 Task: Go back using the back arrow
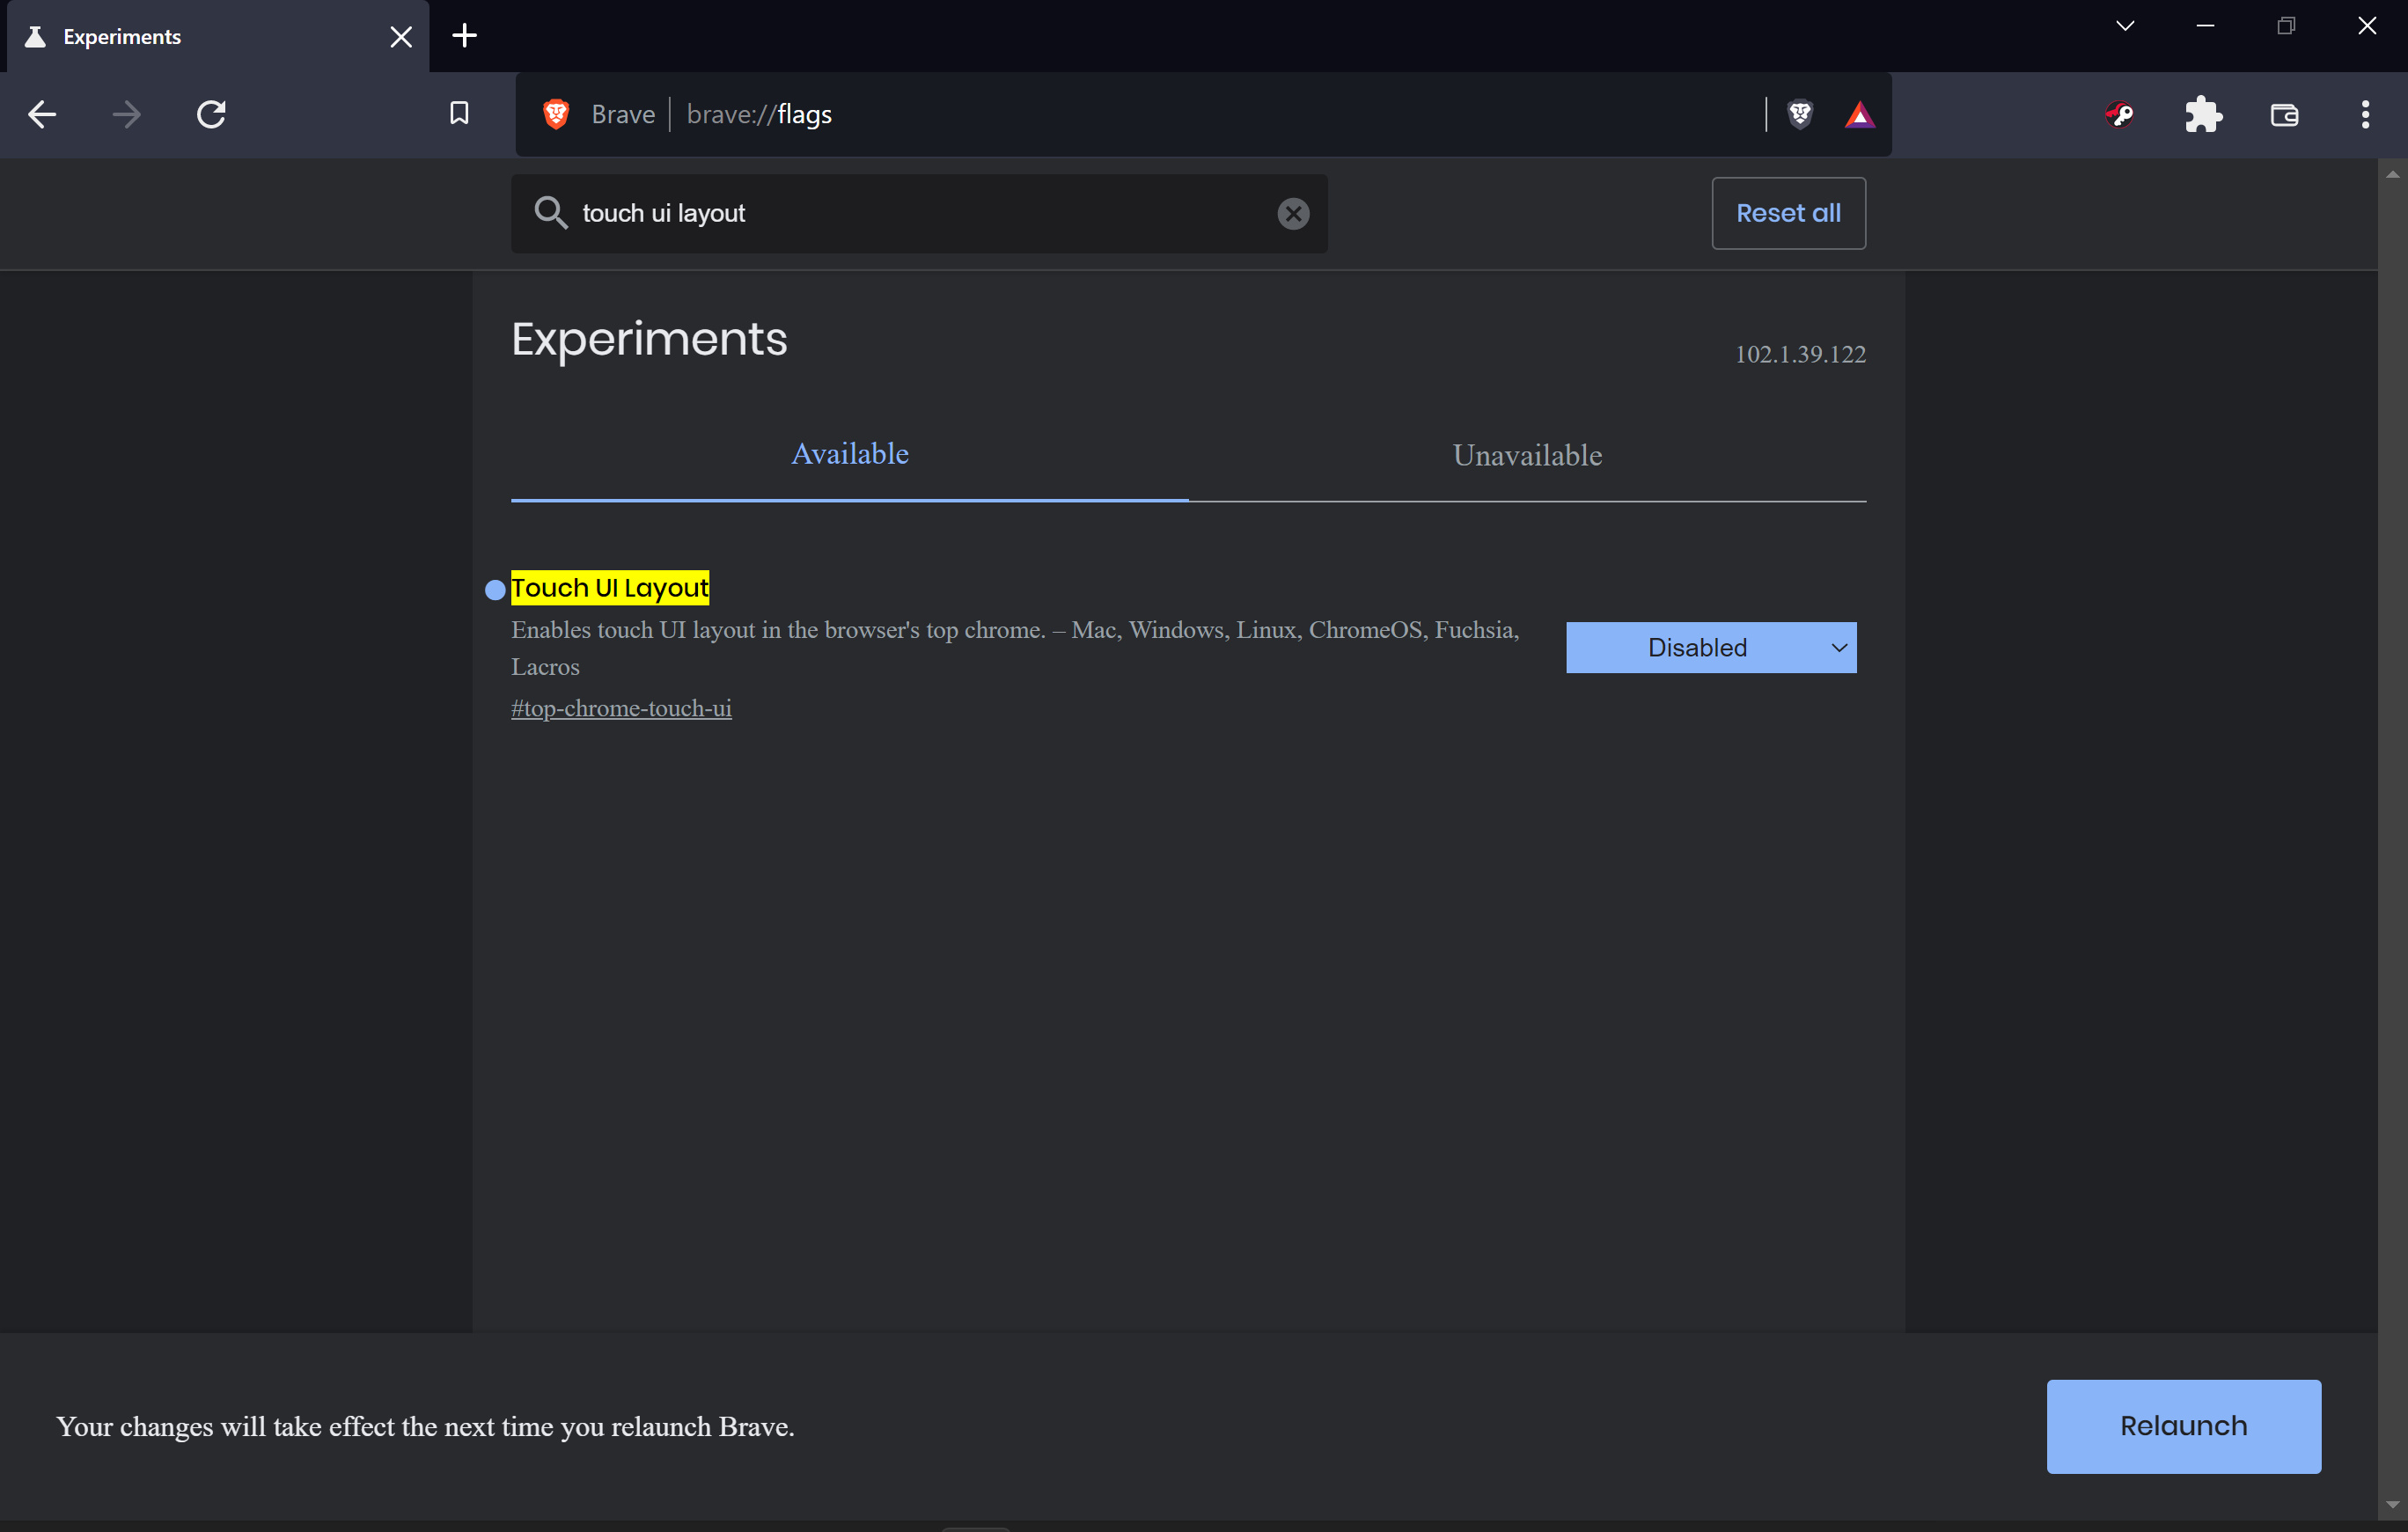coord(42,115)
